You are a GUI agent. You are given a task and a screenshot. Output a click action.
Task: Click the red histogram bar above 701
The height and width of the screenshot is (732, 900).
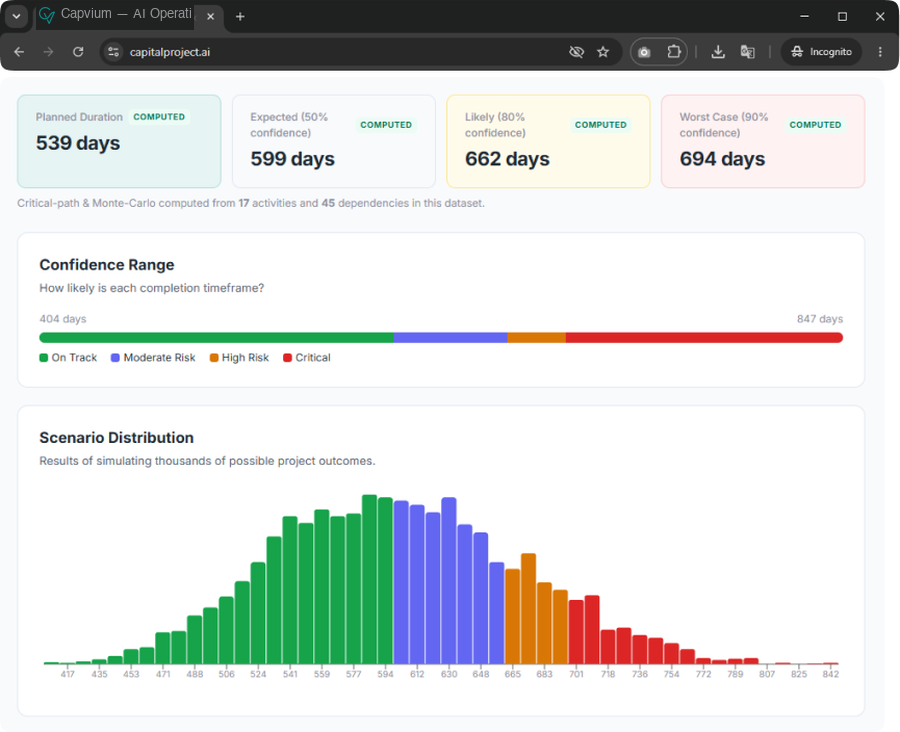point(576,632)
